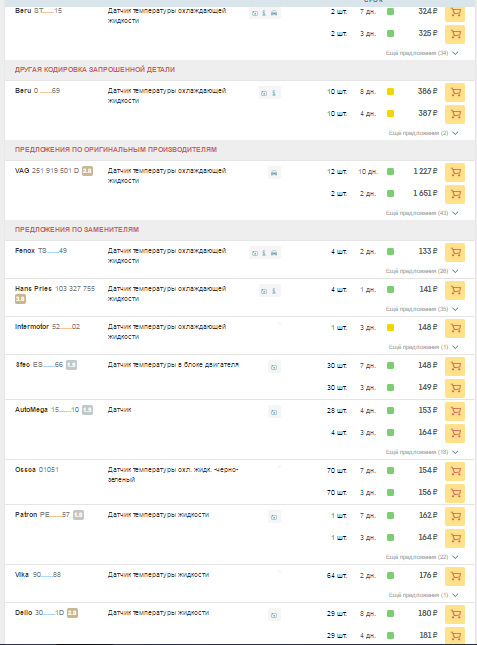The height and width of the screenshot is (645, 477).
Task: Add the AutoMega 153 ₽ offer to cart
Action: pyautogui.click(x=455, y=411)
